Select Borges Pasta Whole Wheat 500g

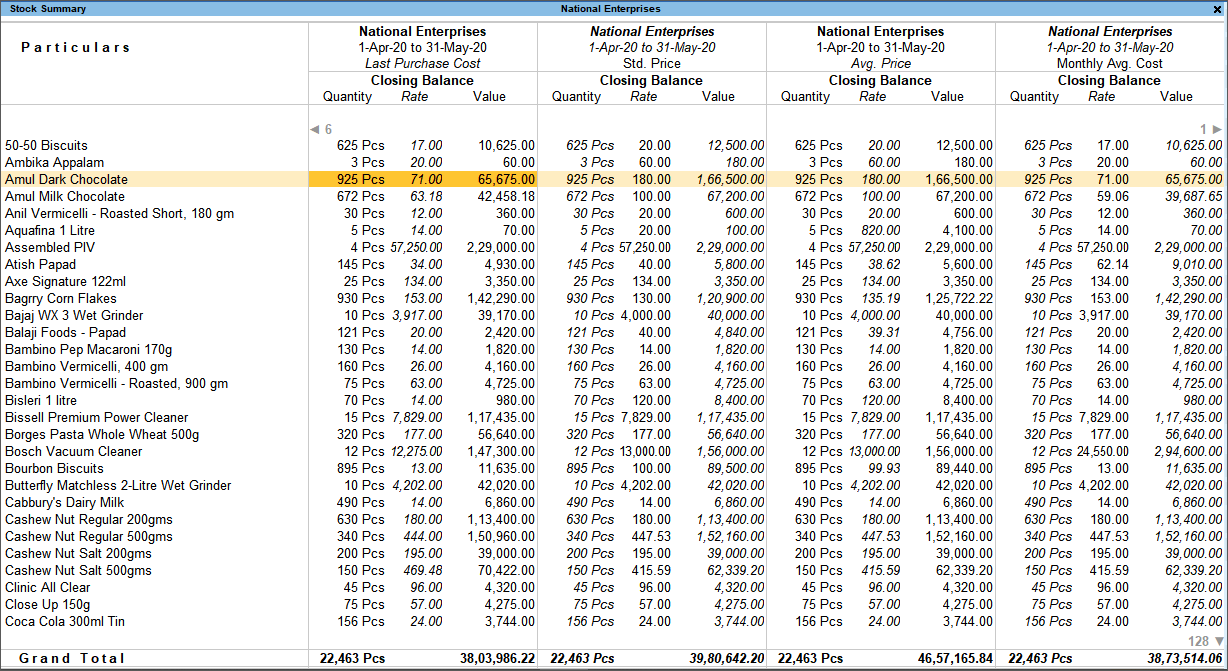pos(101,434)
